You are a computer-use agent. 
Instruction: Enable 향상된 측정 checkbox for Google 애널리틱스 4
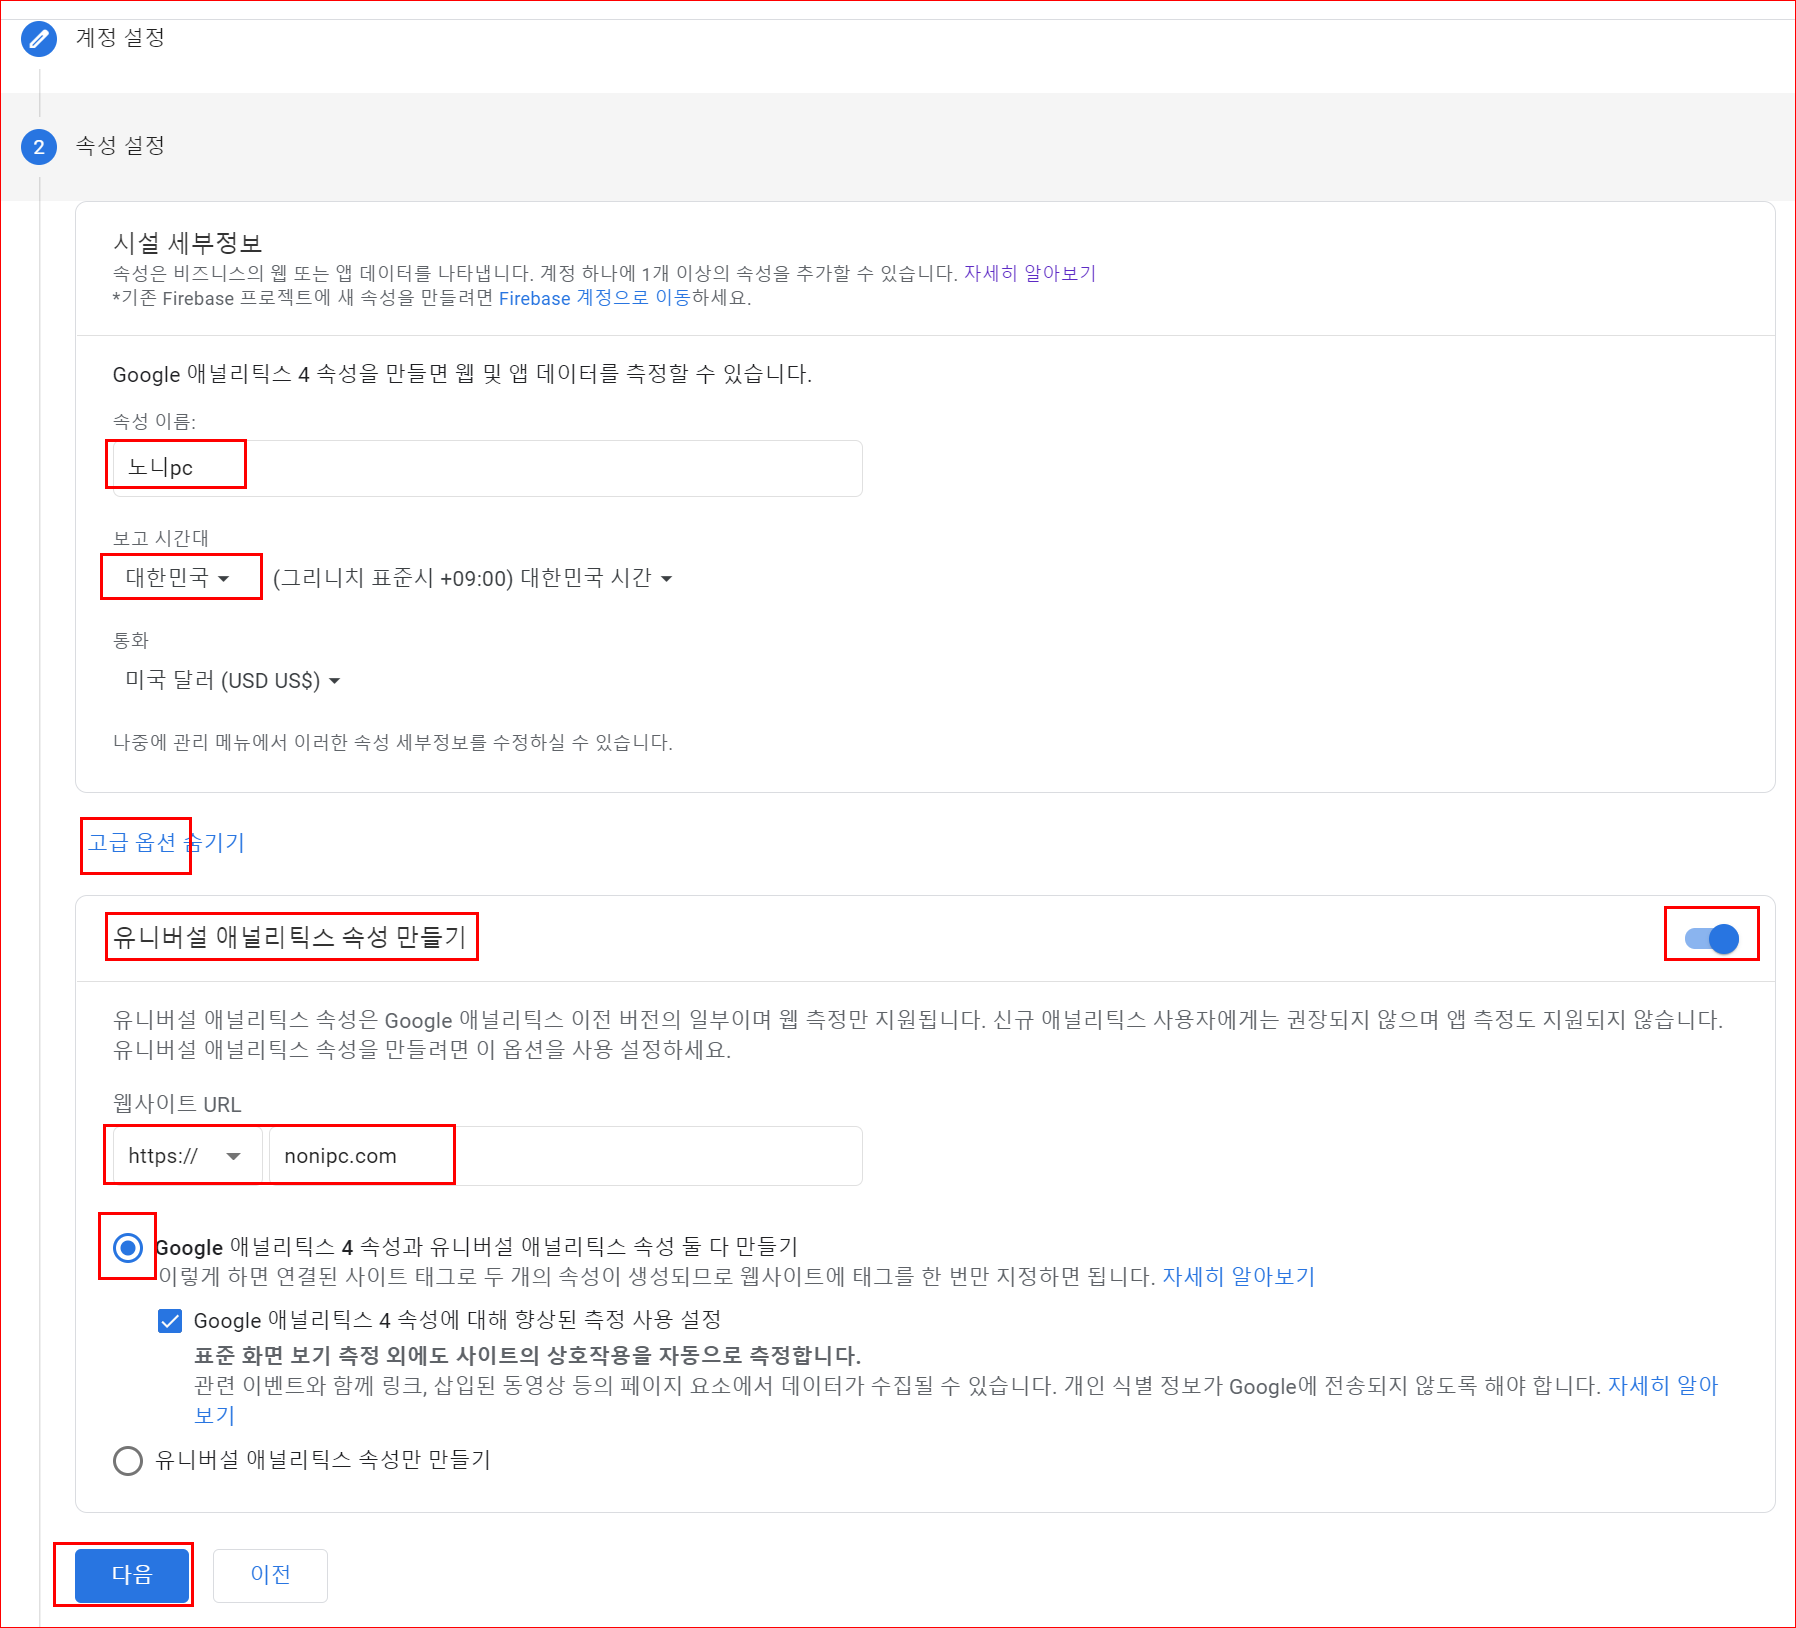click(x=171, y=1320)
